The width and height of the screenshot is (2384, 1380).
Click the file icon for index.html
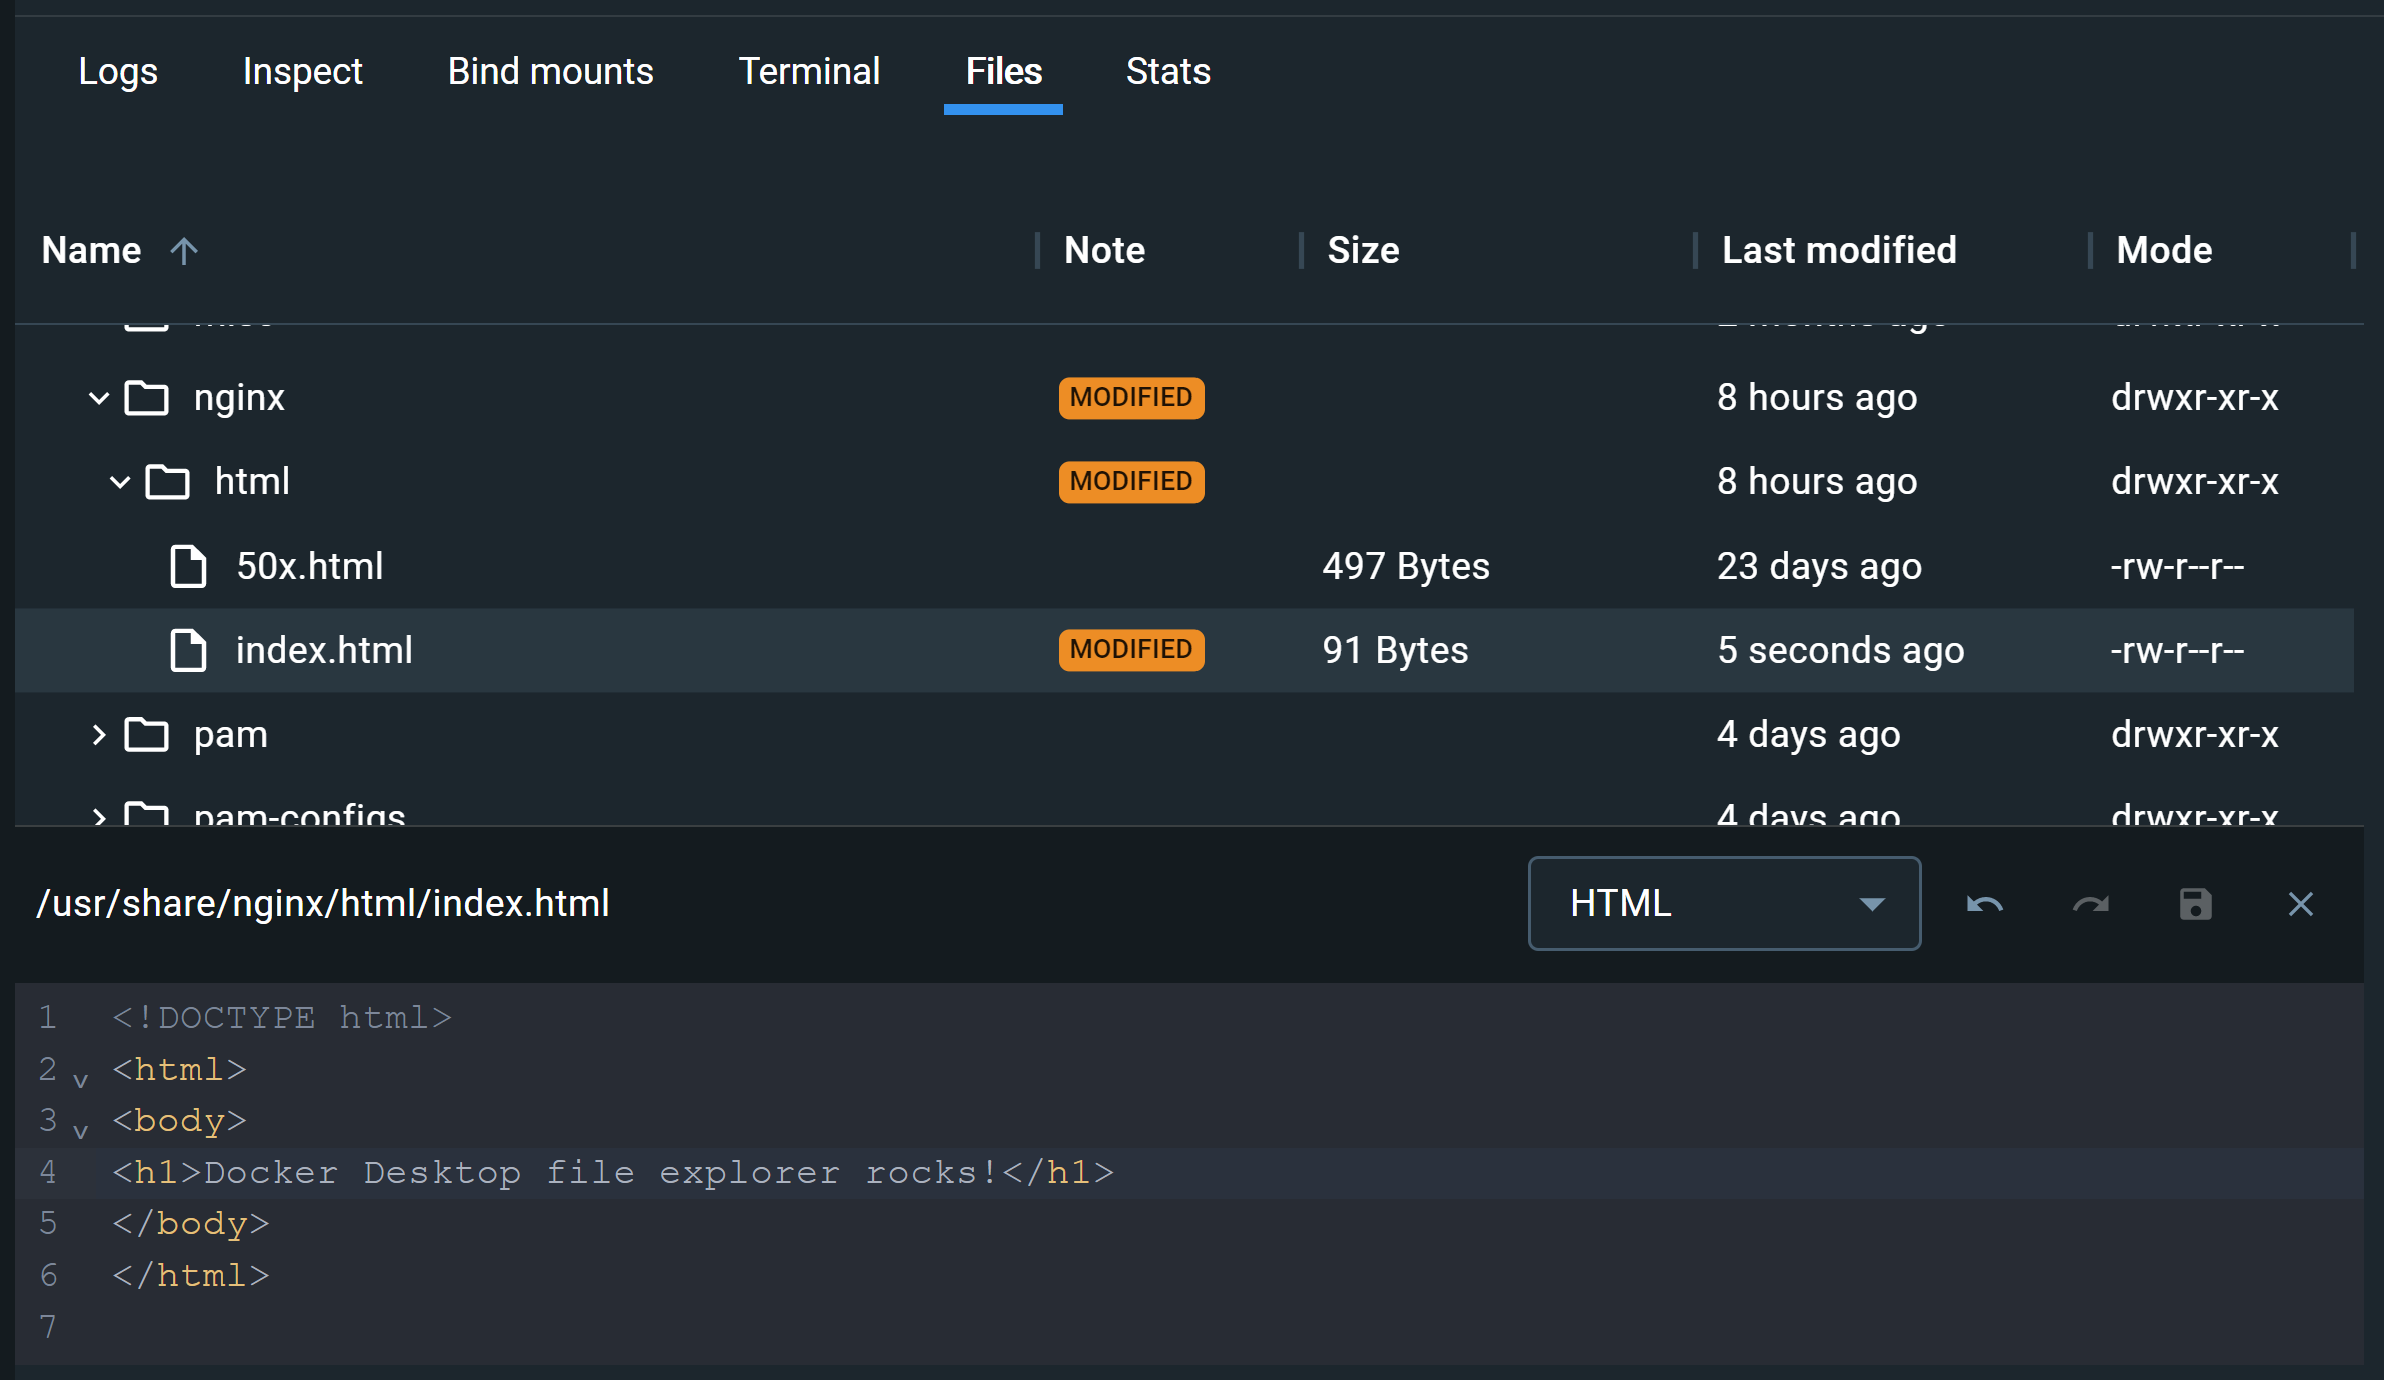tap(186, 649)
